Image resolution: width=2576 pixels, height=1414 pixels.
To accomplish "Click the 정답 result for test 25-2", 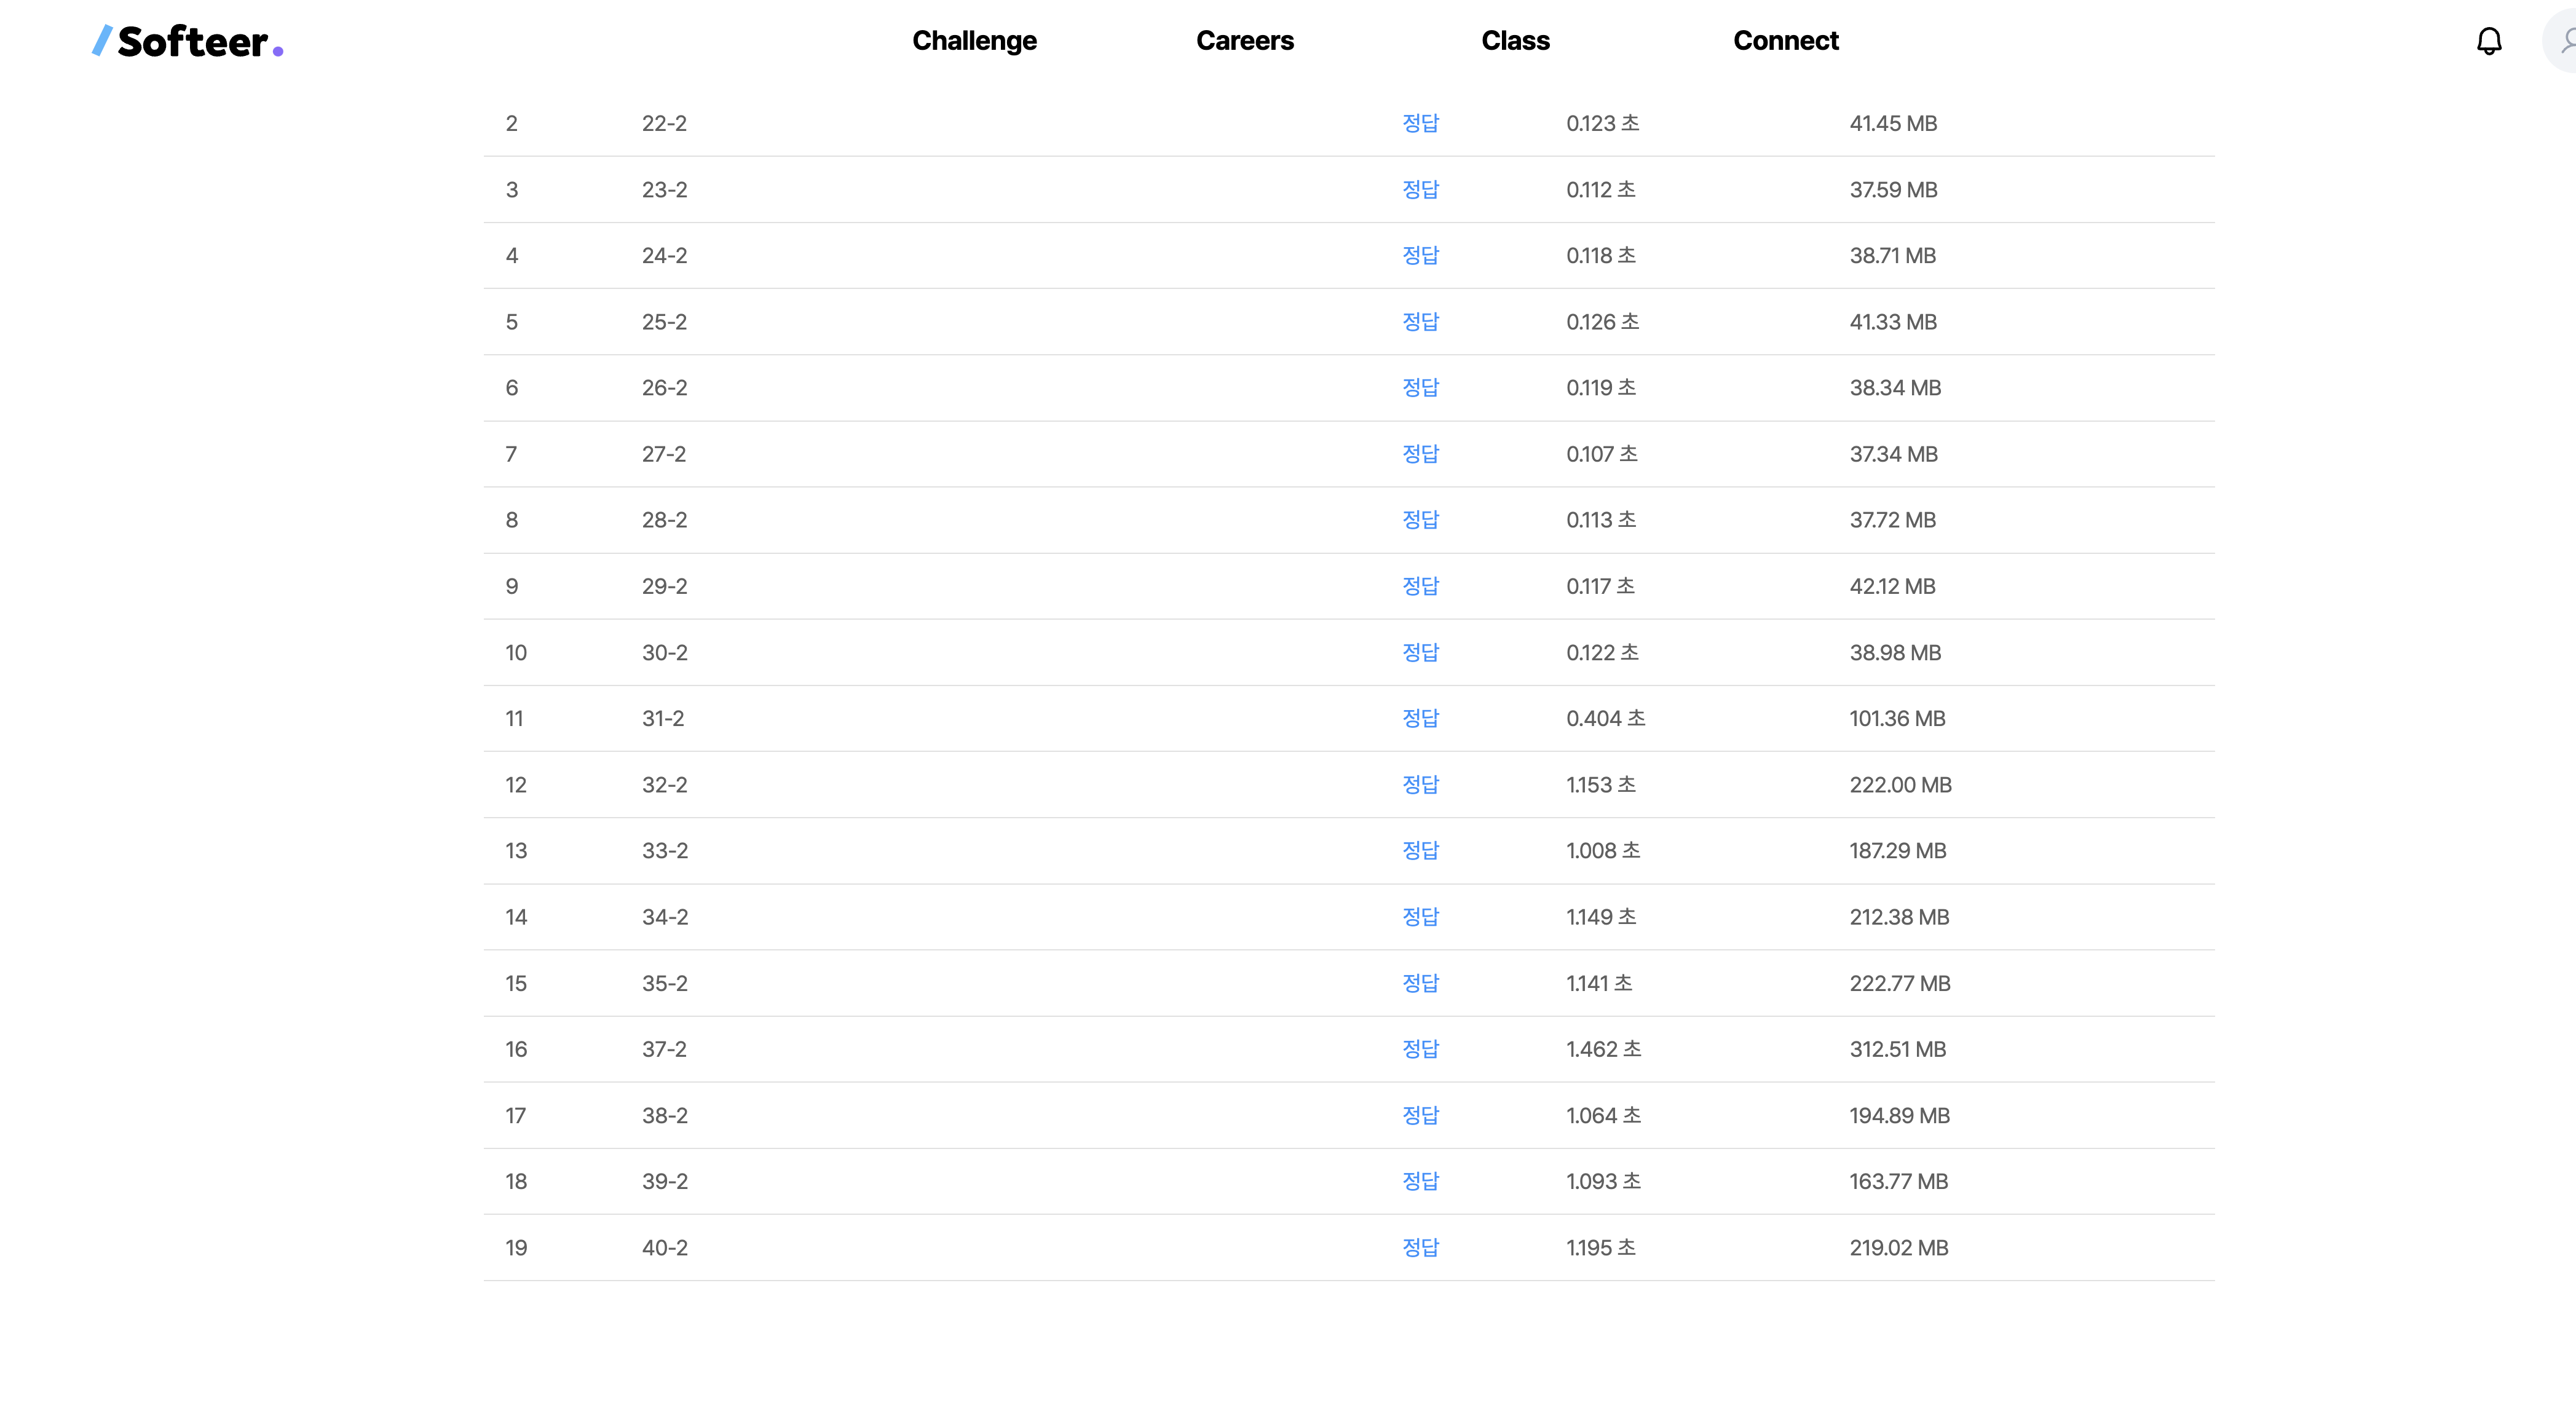I will (x=1419, y=322).
